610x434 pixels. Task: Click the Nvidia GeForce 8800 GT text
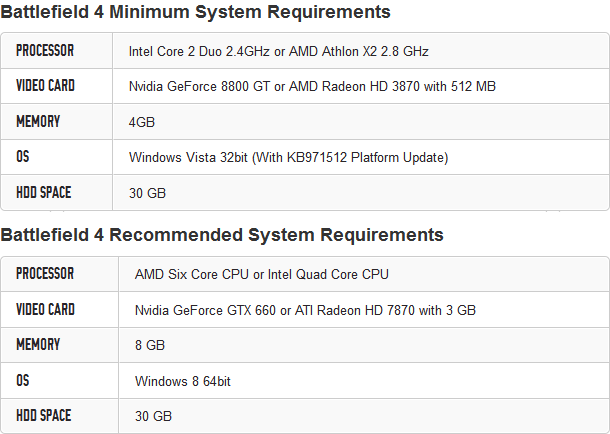[x=197, y=87]
